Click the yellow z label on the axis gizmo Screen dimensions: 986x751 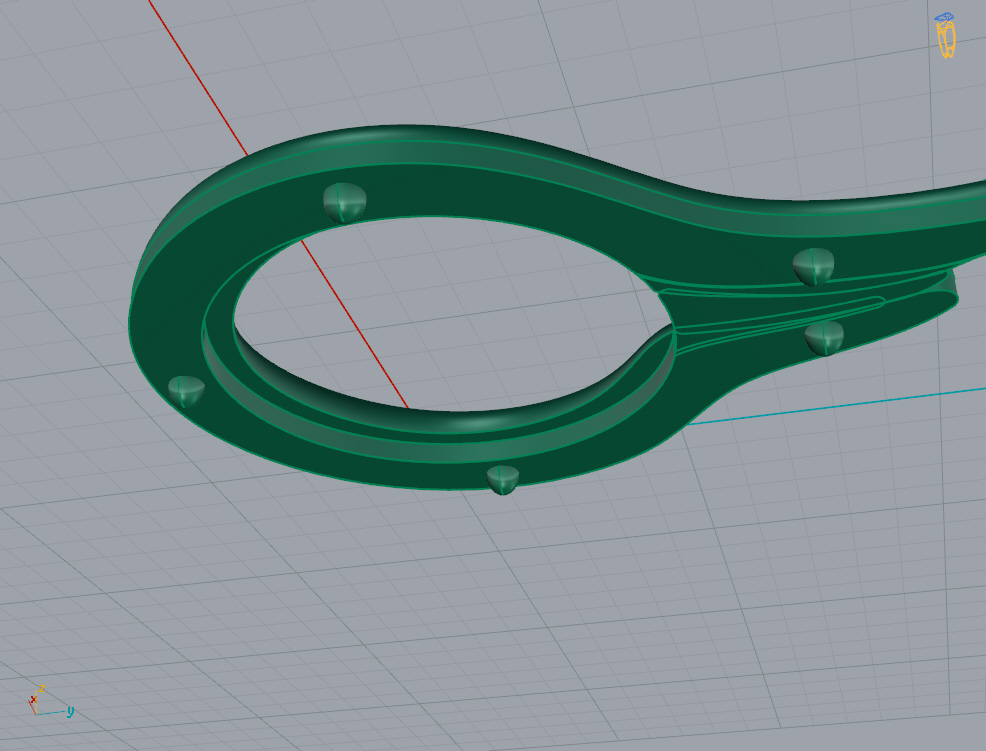tap(42, 689)
